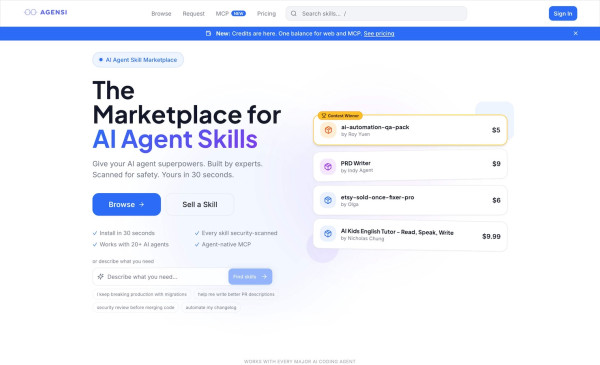Open the Browse nav item
Viewport: 600px width, 365px height.
click(161, 13)
